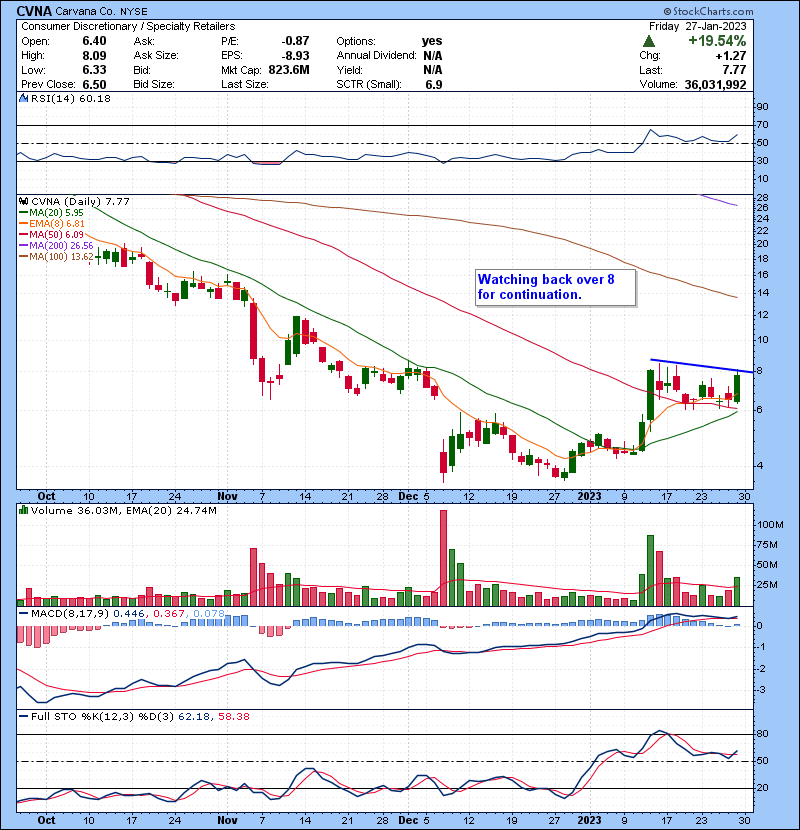
Task: Click the date Friday 27-Jan-2023
Action: point(697,26)
